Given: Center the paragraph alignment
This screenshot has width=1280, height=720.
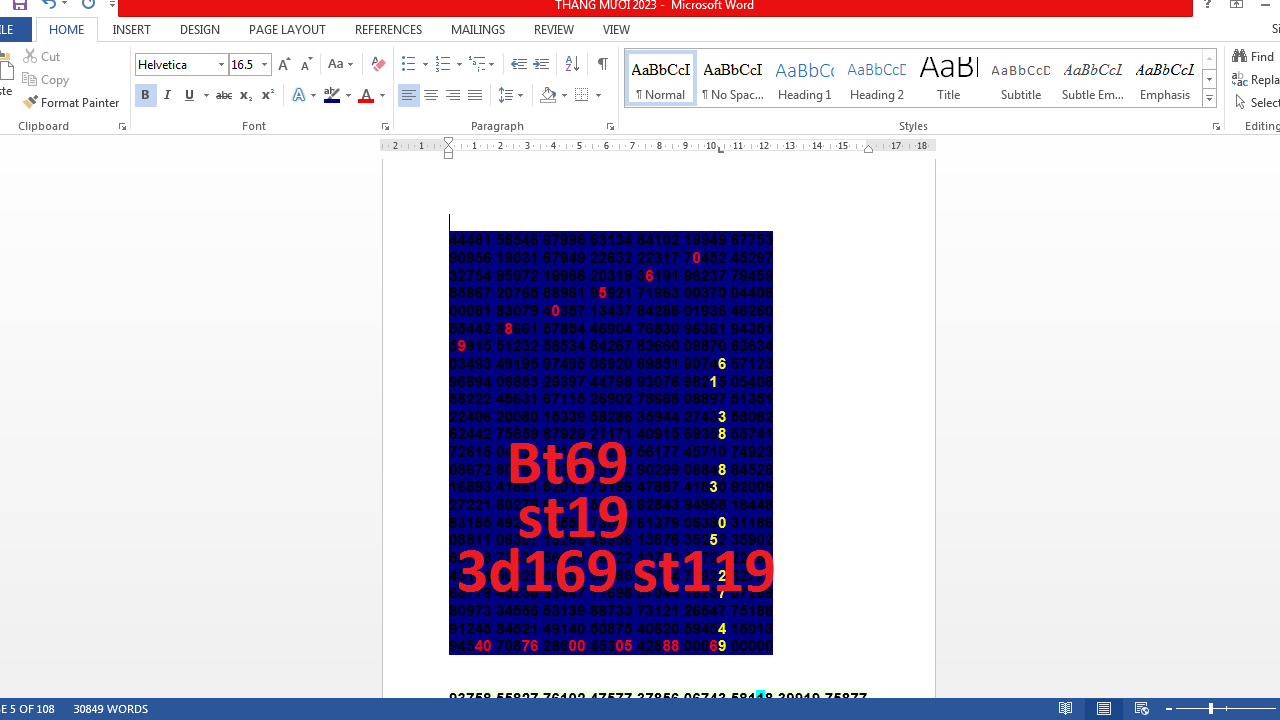Looking at the screenshot, I should [431, 95].
